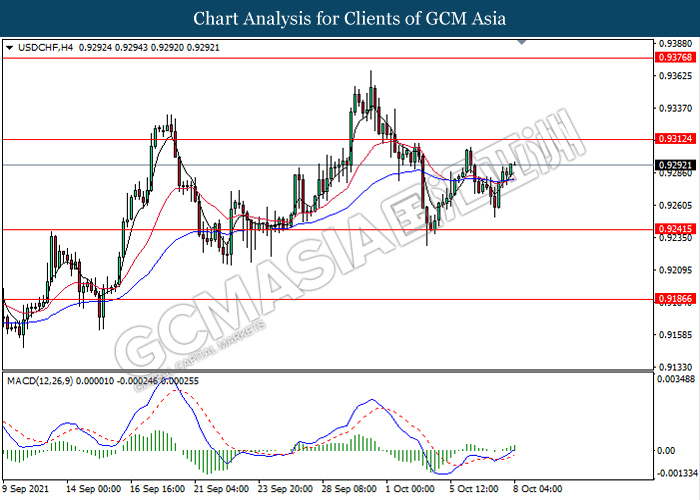Image resolution: width=700 pixels, height=500 pixels.
Task: Select the 0.93124 red price label
Action: (x=675, y=139)
